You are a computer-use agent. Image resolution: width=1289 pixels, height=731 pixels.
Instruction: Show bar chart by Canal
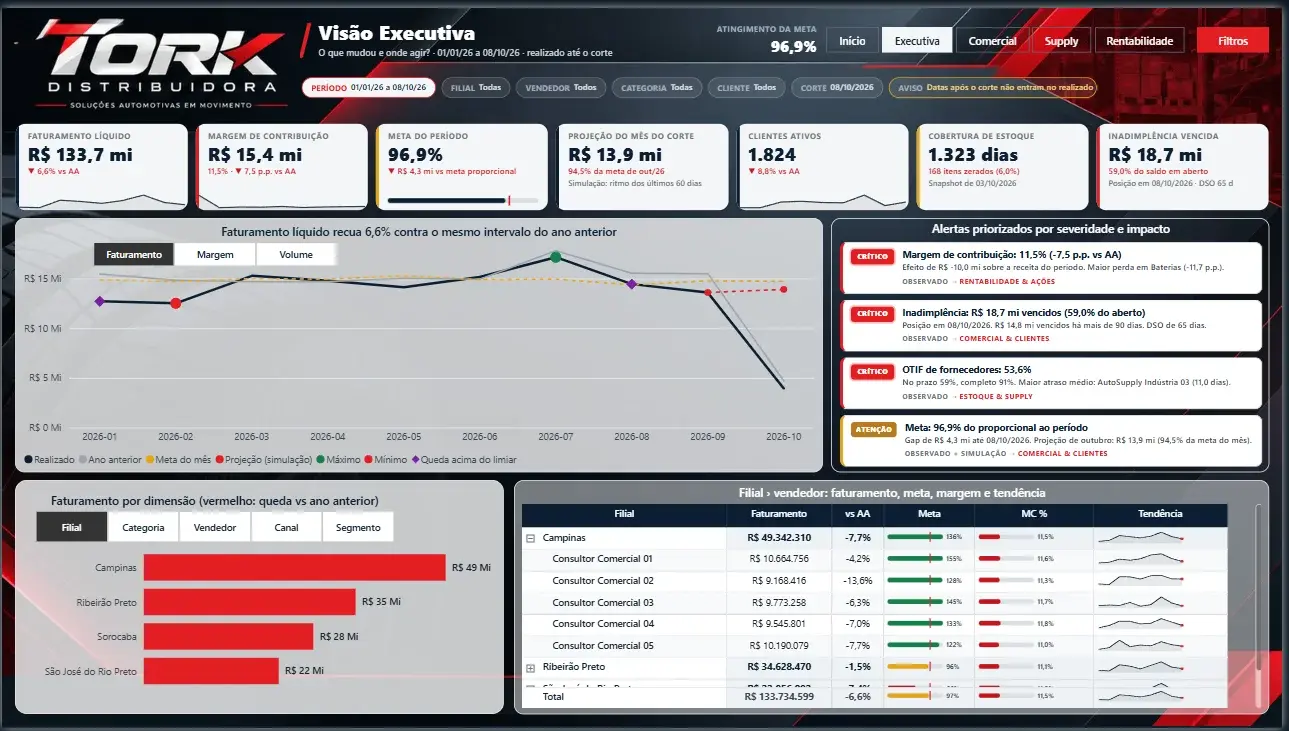[x=286, y=527]
